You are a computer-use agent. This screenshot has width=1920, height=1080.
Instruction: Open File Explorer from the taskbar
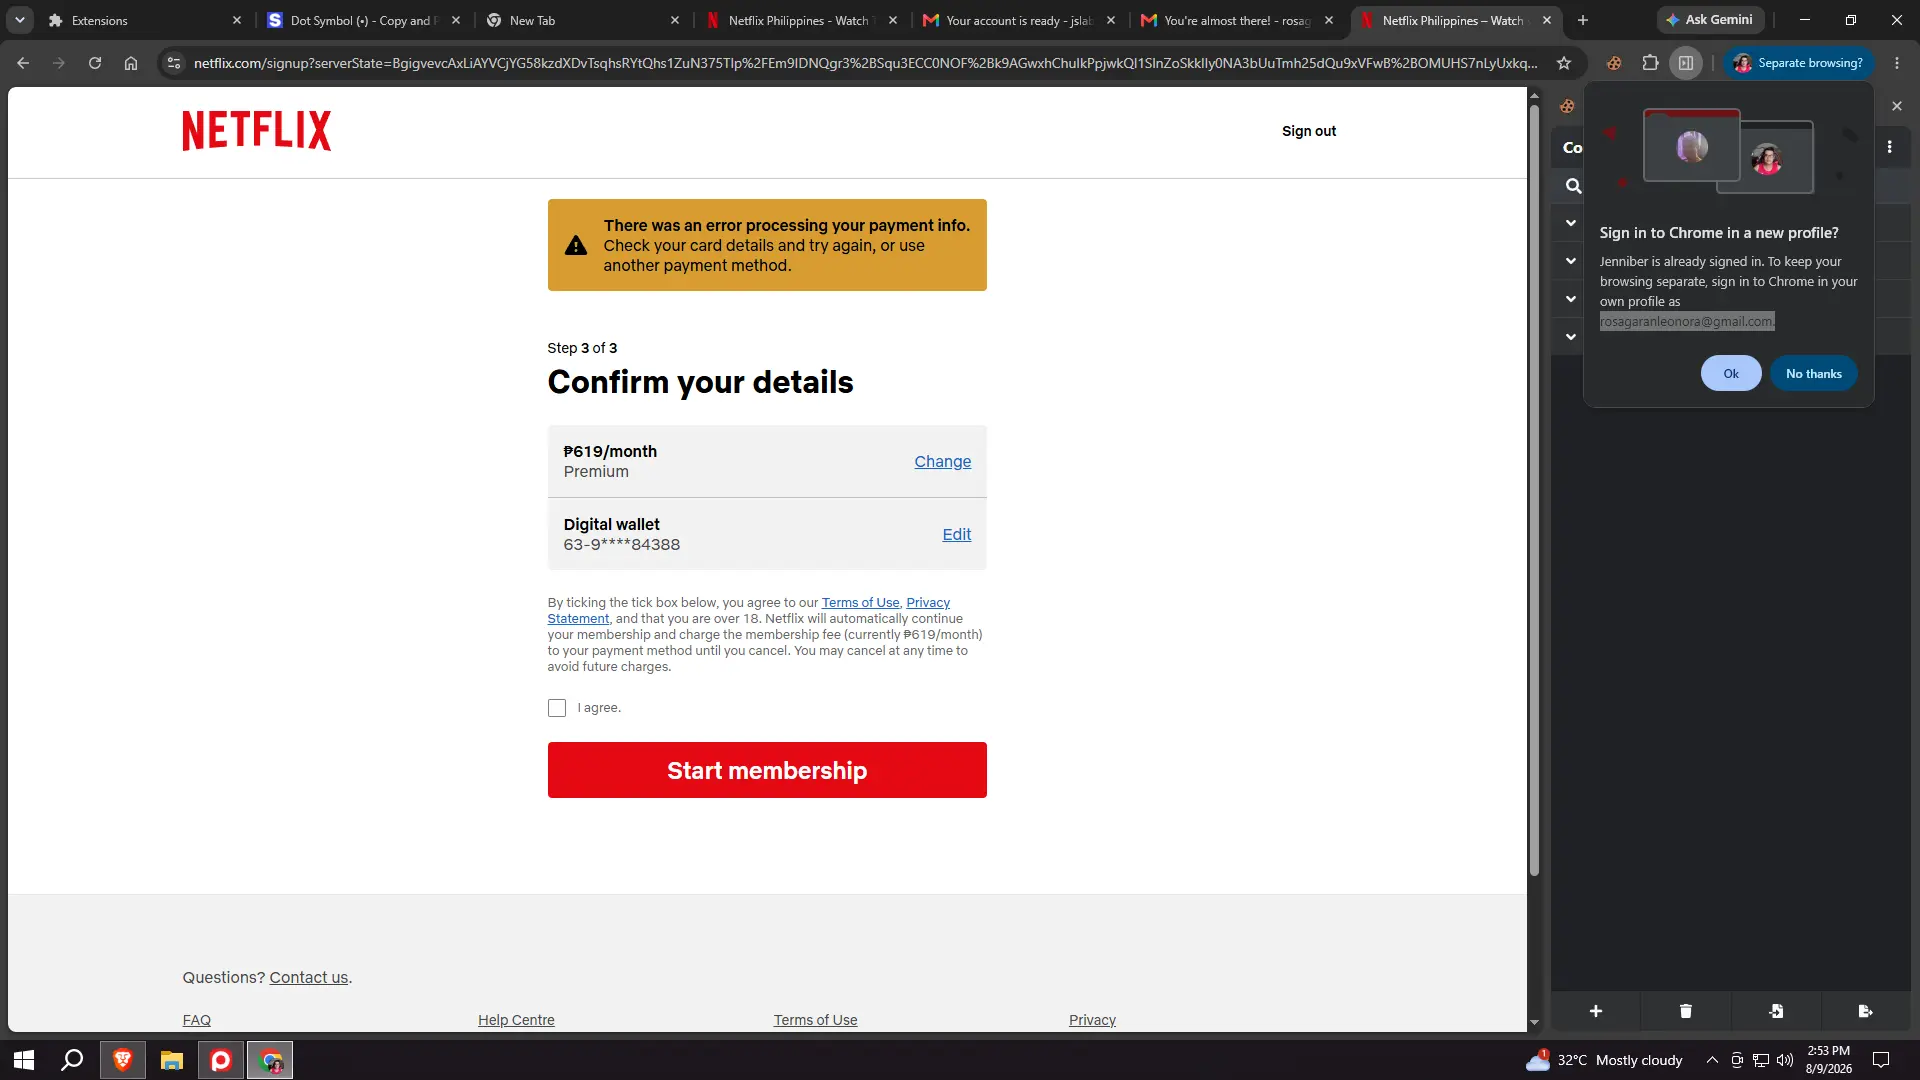172,1060
